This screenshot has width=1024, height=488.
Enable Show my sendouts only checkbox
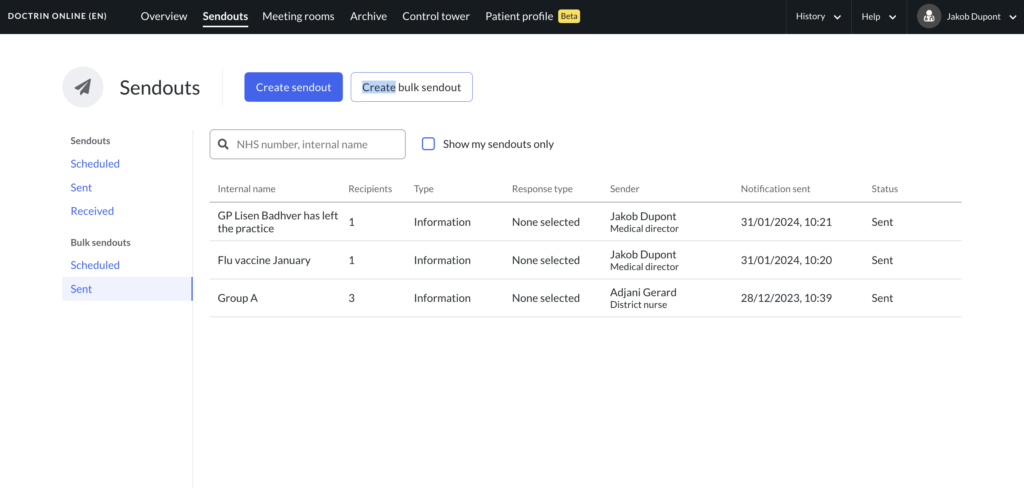click(428, 144)
